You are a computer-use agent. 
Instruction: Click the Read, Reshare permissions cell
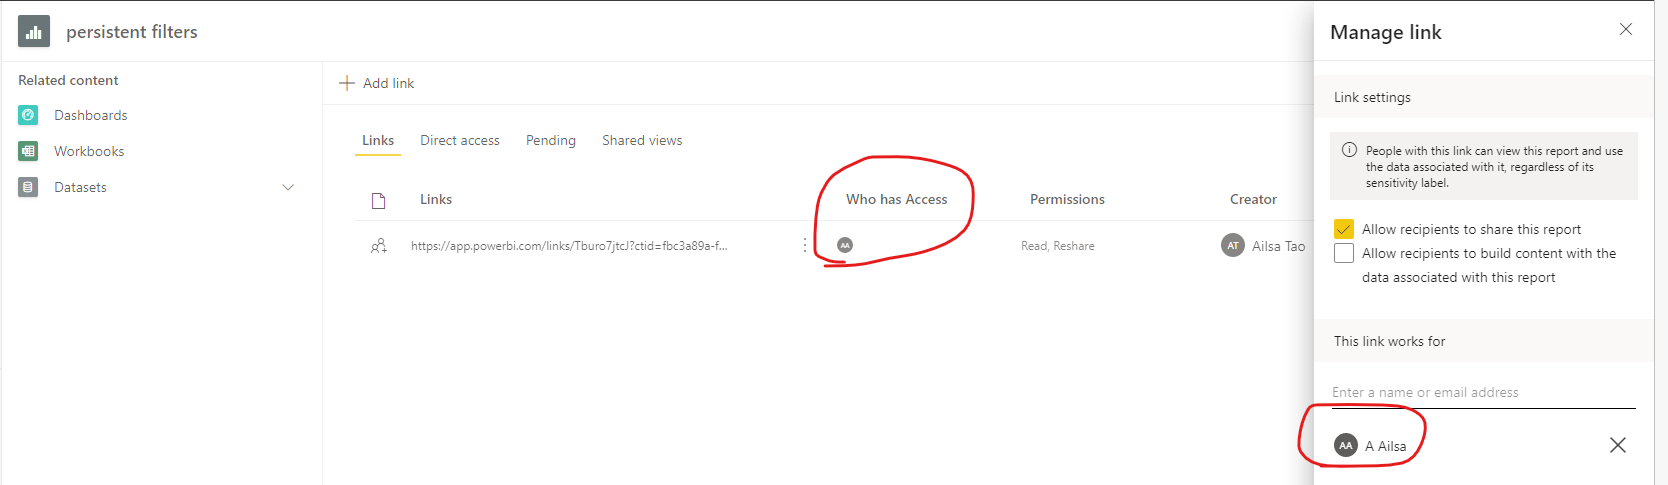tap(1058, 246)
